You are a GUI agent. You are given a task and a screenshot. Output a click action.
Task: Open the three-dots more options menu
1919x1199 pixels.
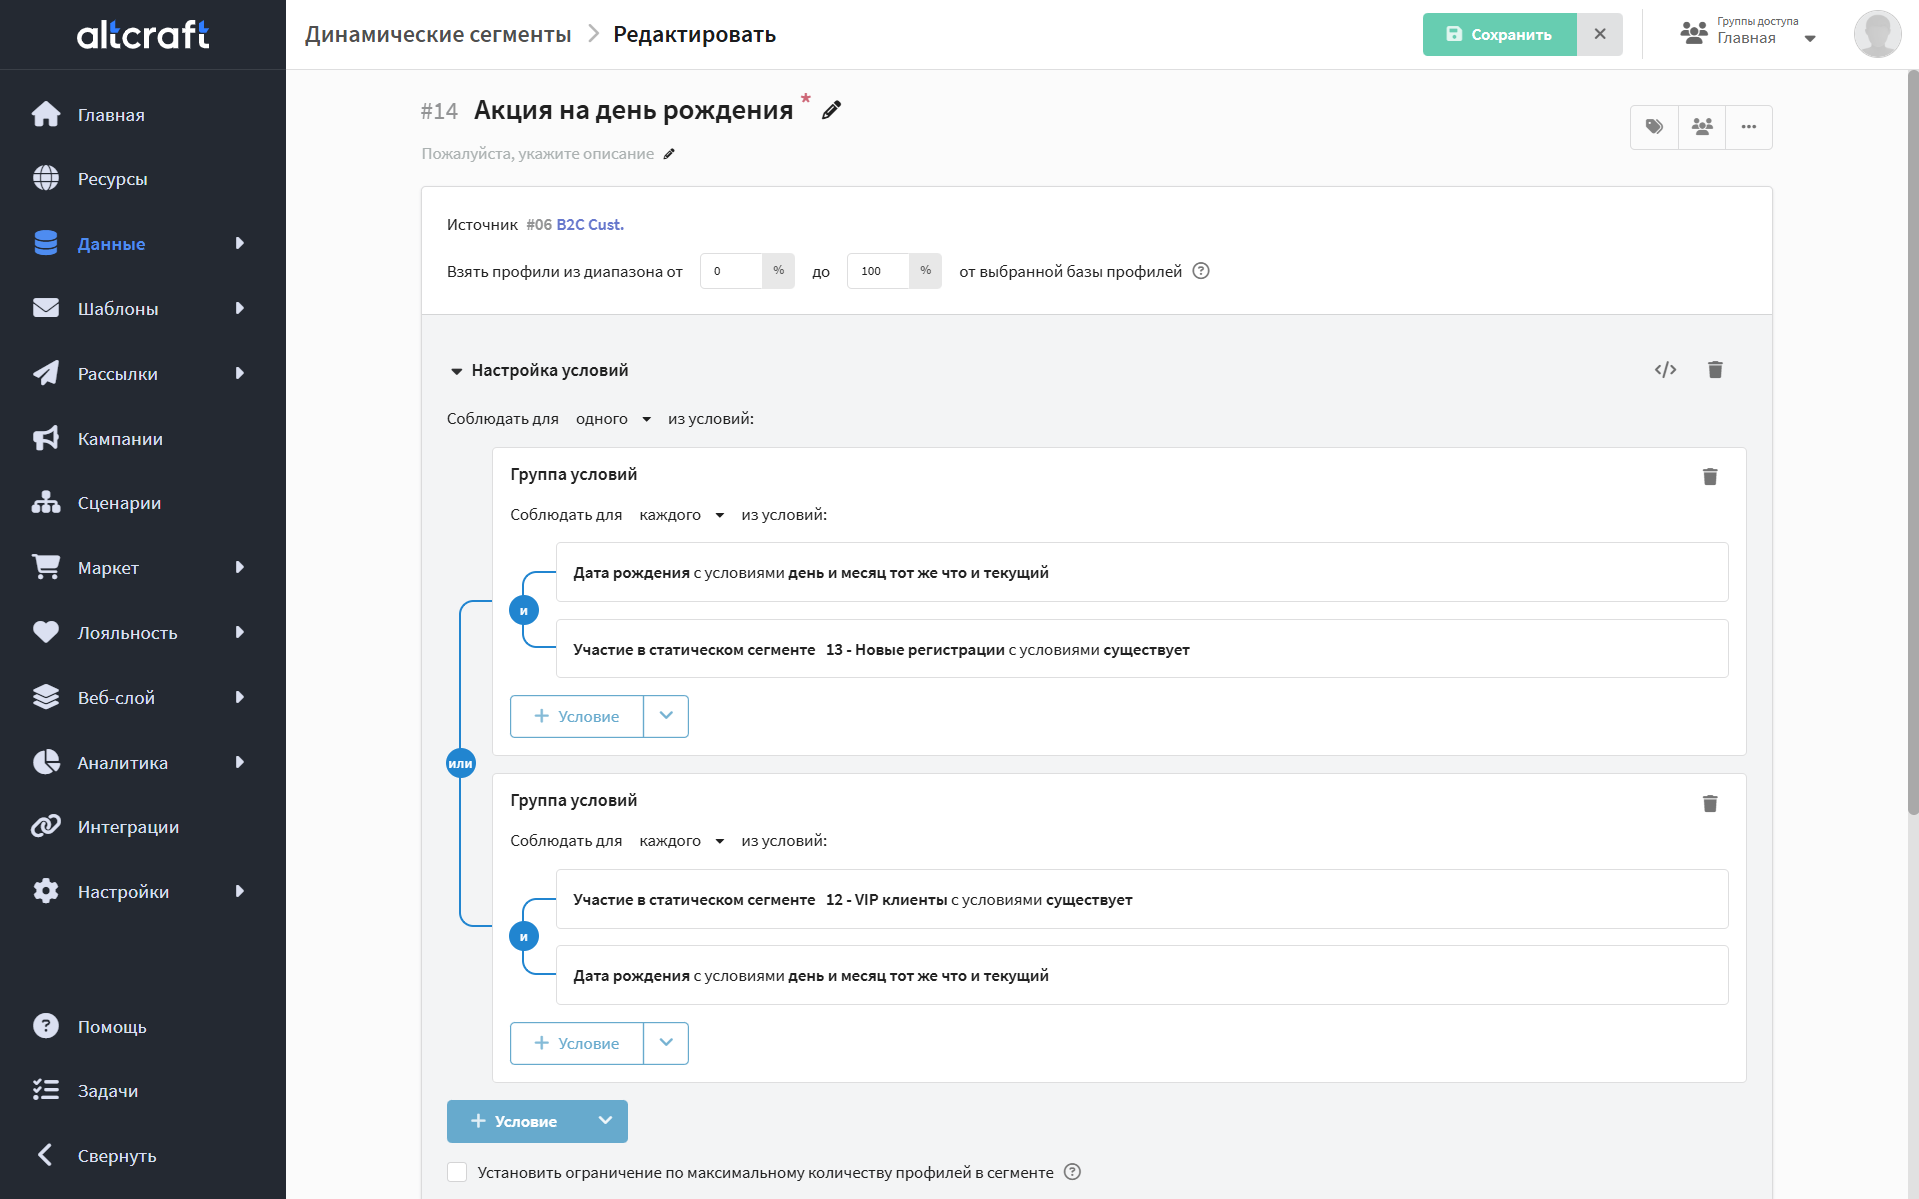click(1749, 127)
